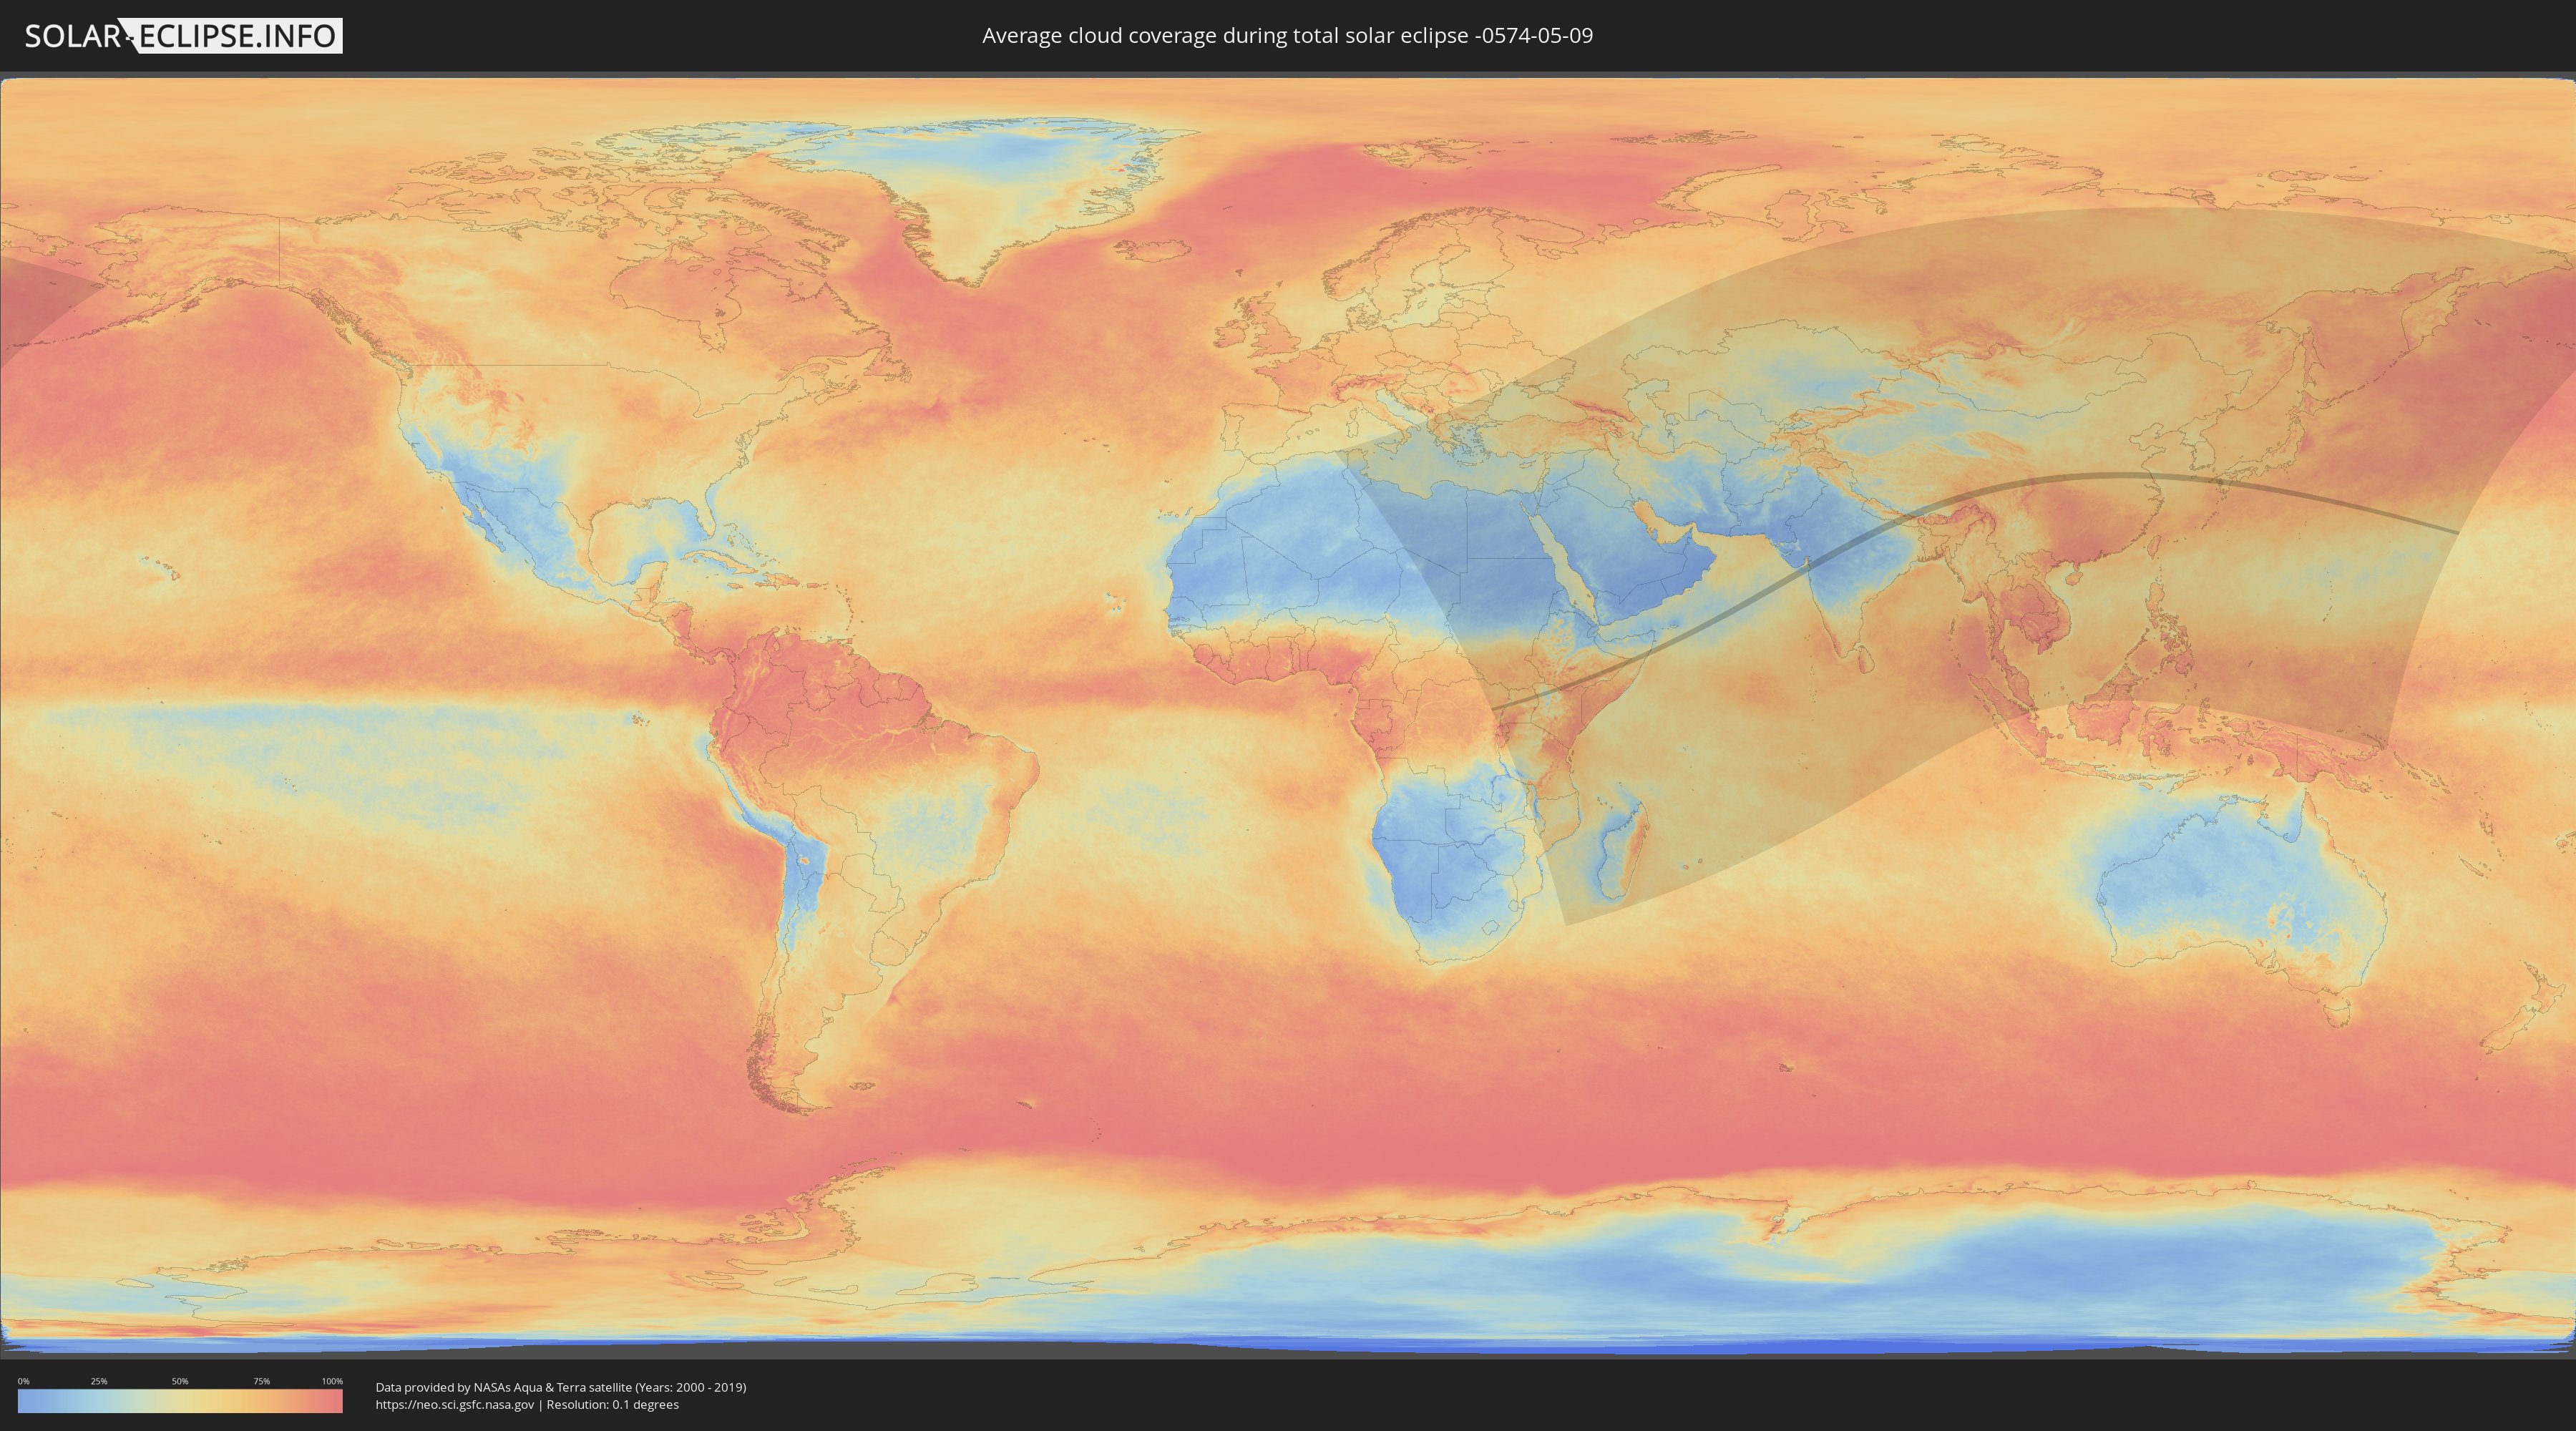
Task: Click the SOLAR-ECLIPSE.INFO logo
Action: [183, 36]
